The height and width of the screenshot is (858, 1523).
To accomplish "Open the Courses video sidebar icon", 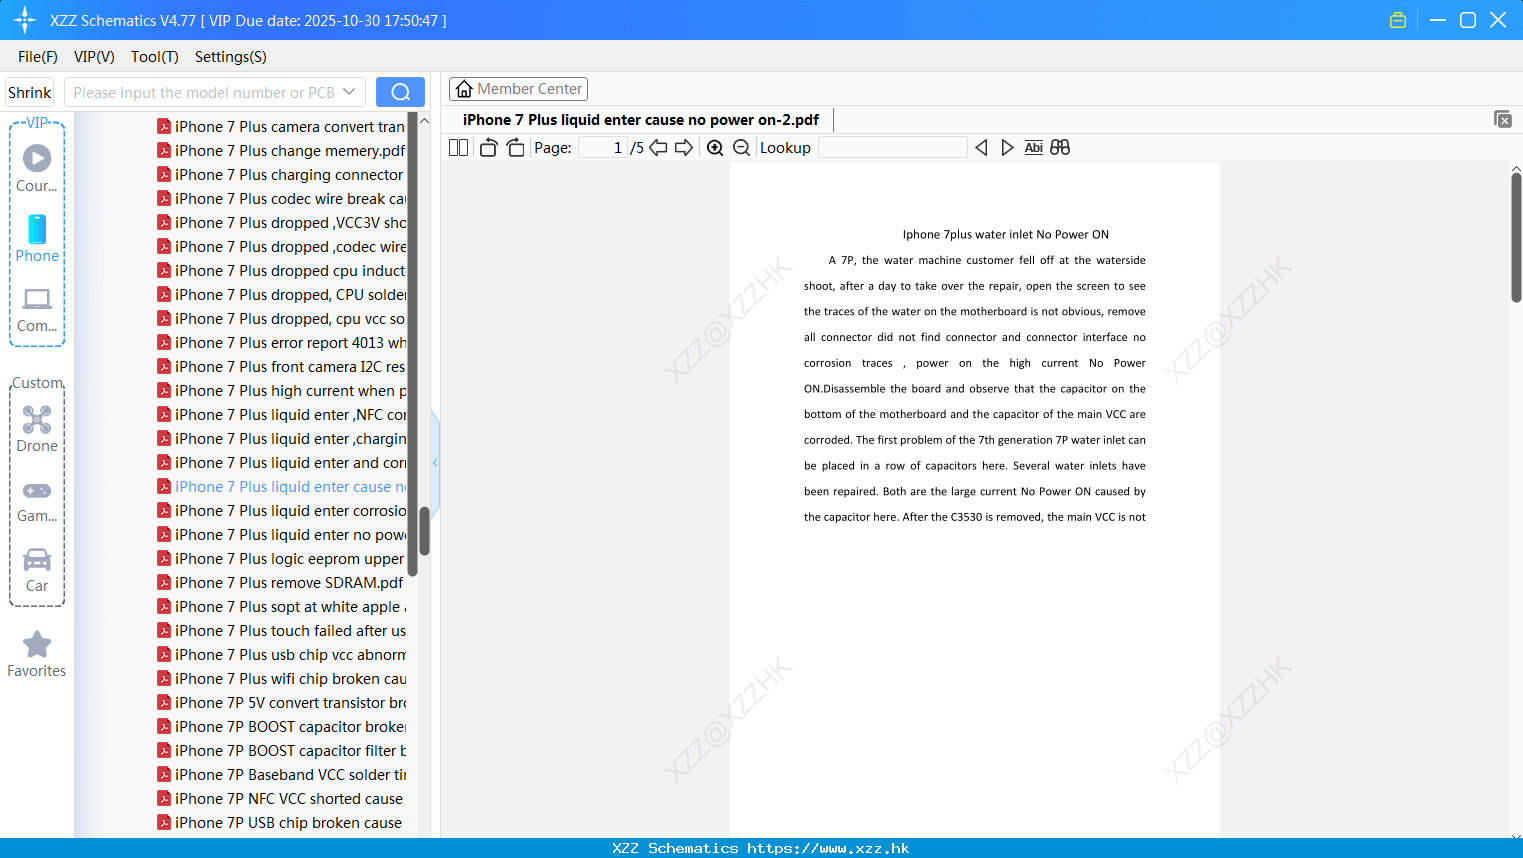I will [x=37, y=168].
